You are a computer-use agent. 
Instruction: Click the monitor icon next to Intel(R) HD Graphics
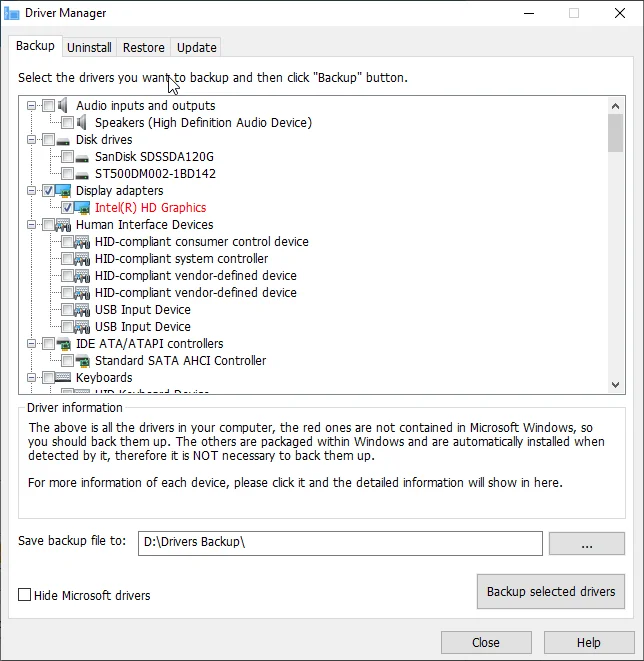point(82,207)
